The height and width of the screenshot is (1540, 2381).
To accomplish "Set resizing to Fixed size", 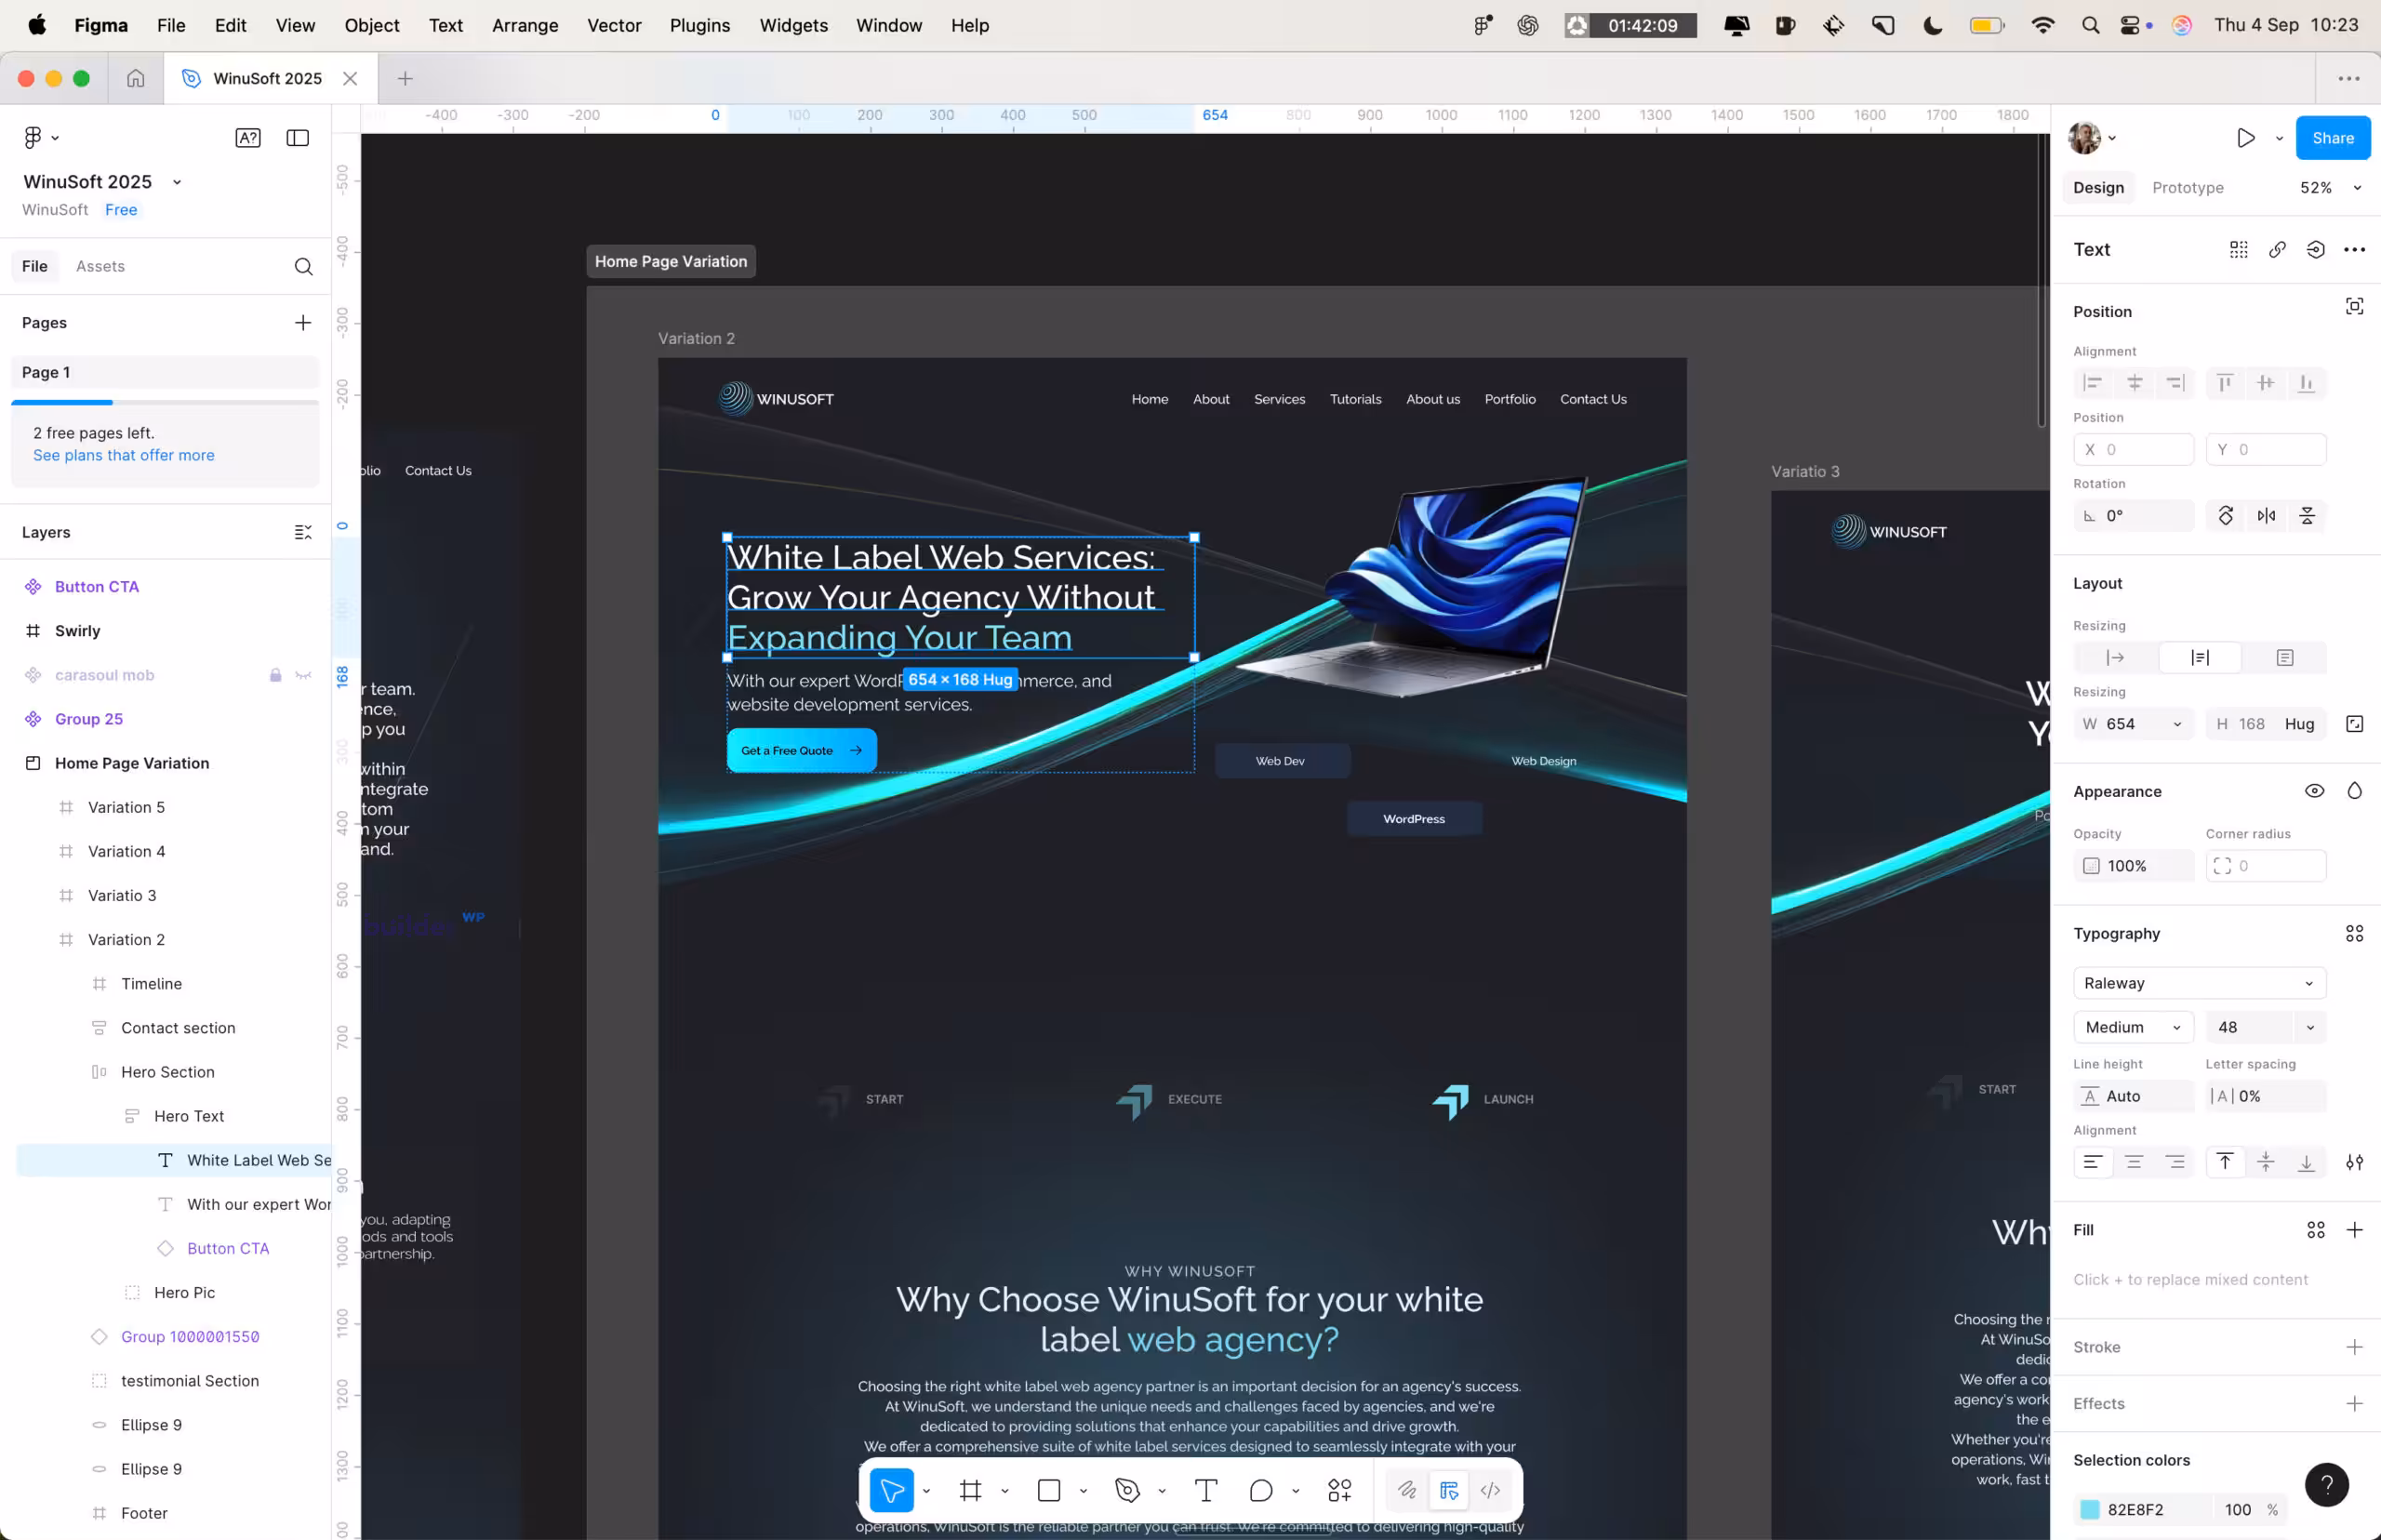I will point(2285,658).
